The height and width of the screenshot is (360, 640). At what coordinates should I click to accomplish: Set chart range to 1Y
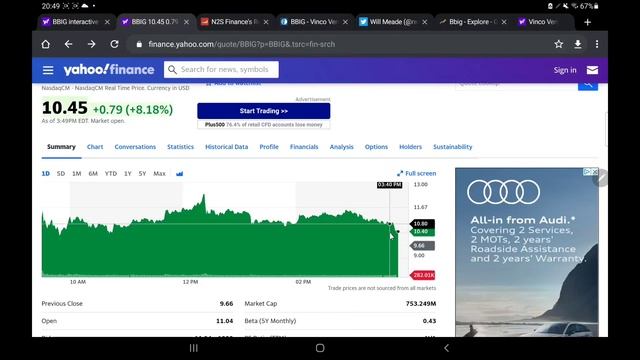pos(128,173)
